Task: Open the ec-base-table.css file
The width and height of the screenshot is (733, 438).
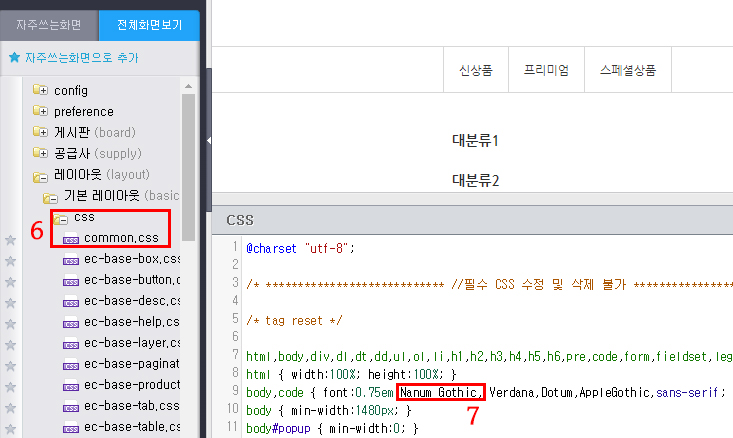Action: (132, 427)
